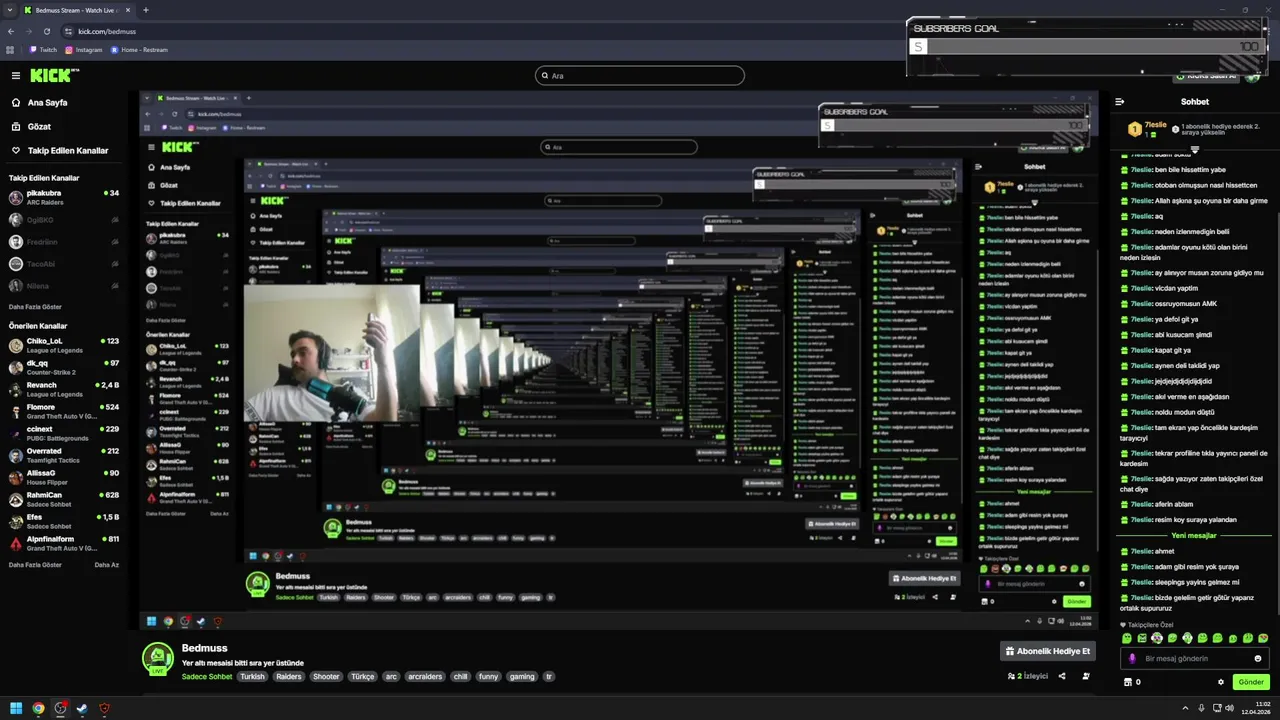Click Abonelik Hediye Et button
1280x720 pixels.
[1048, 651]
